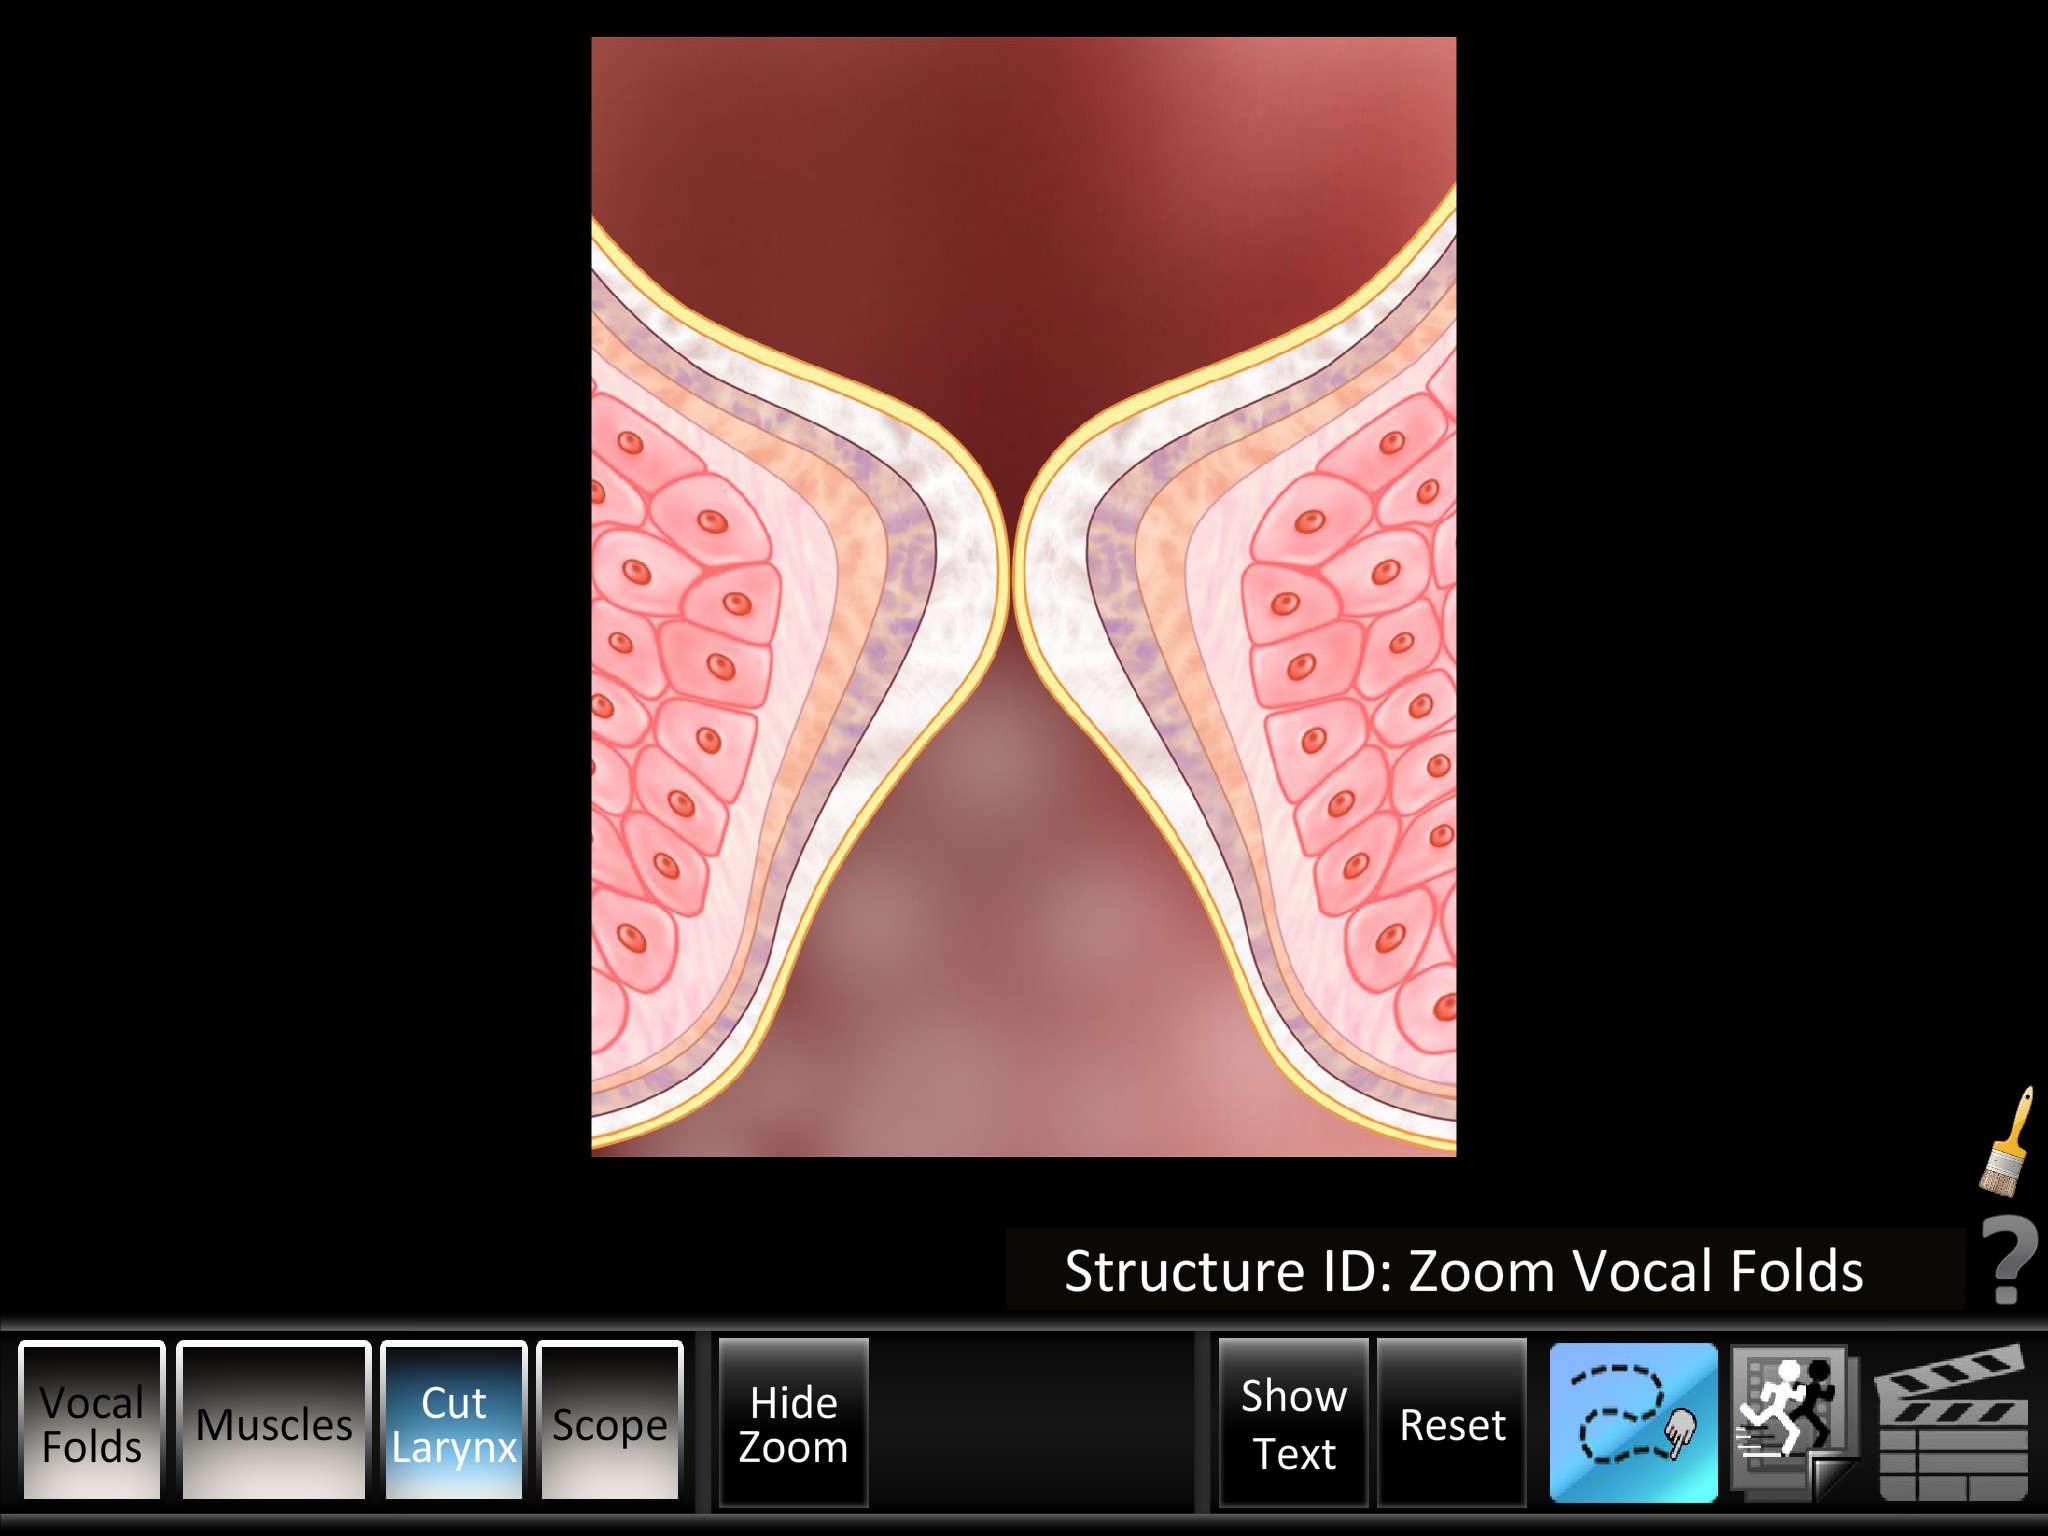
Task: Click the Reset button
Action: pos(1452,1422)
